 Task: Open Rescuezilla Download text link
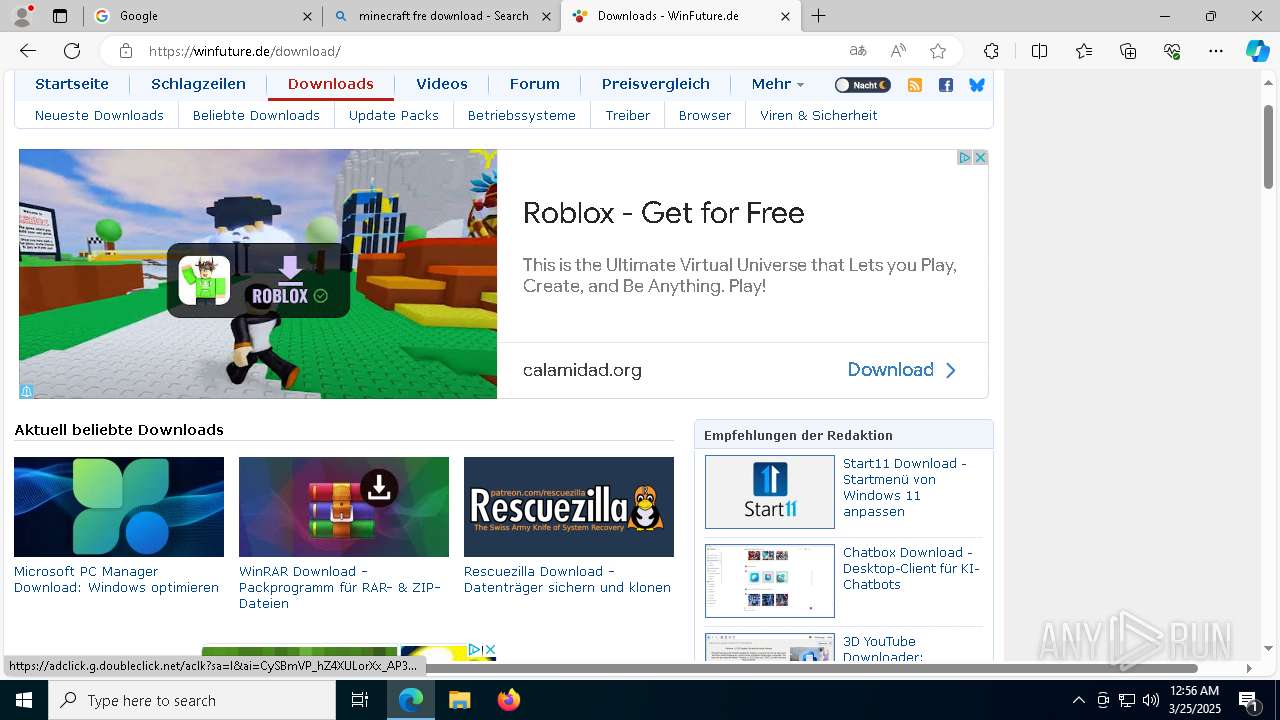pos(567,579)
